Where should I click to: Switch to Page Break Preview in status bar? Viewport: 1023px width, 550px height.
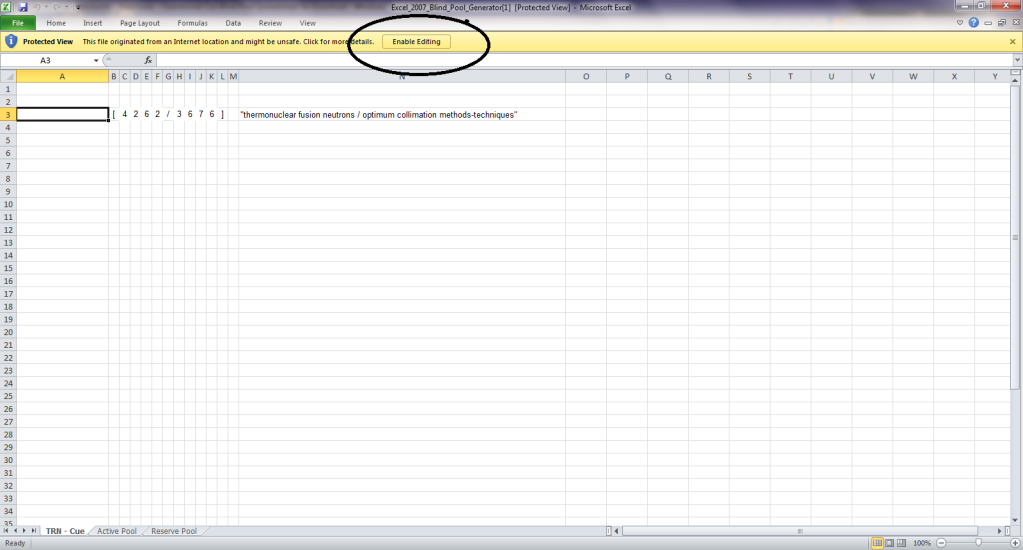[901, 543]
